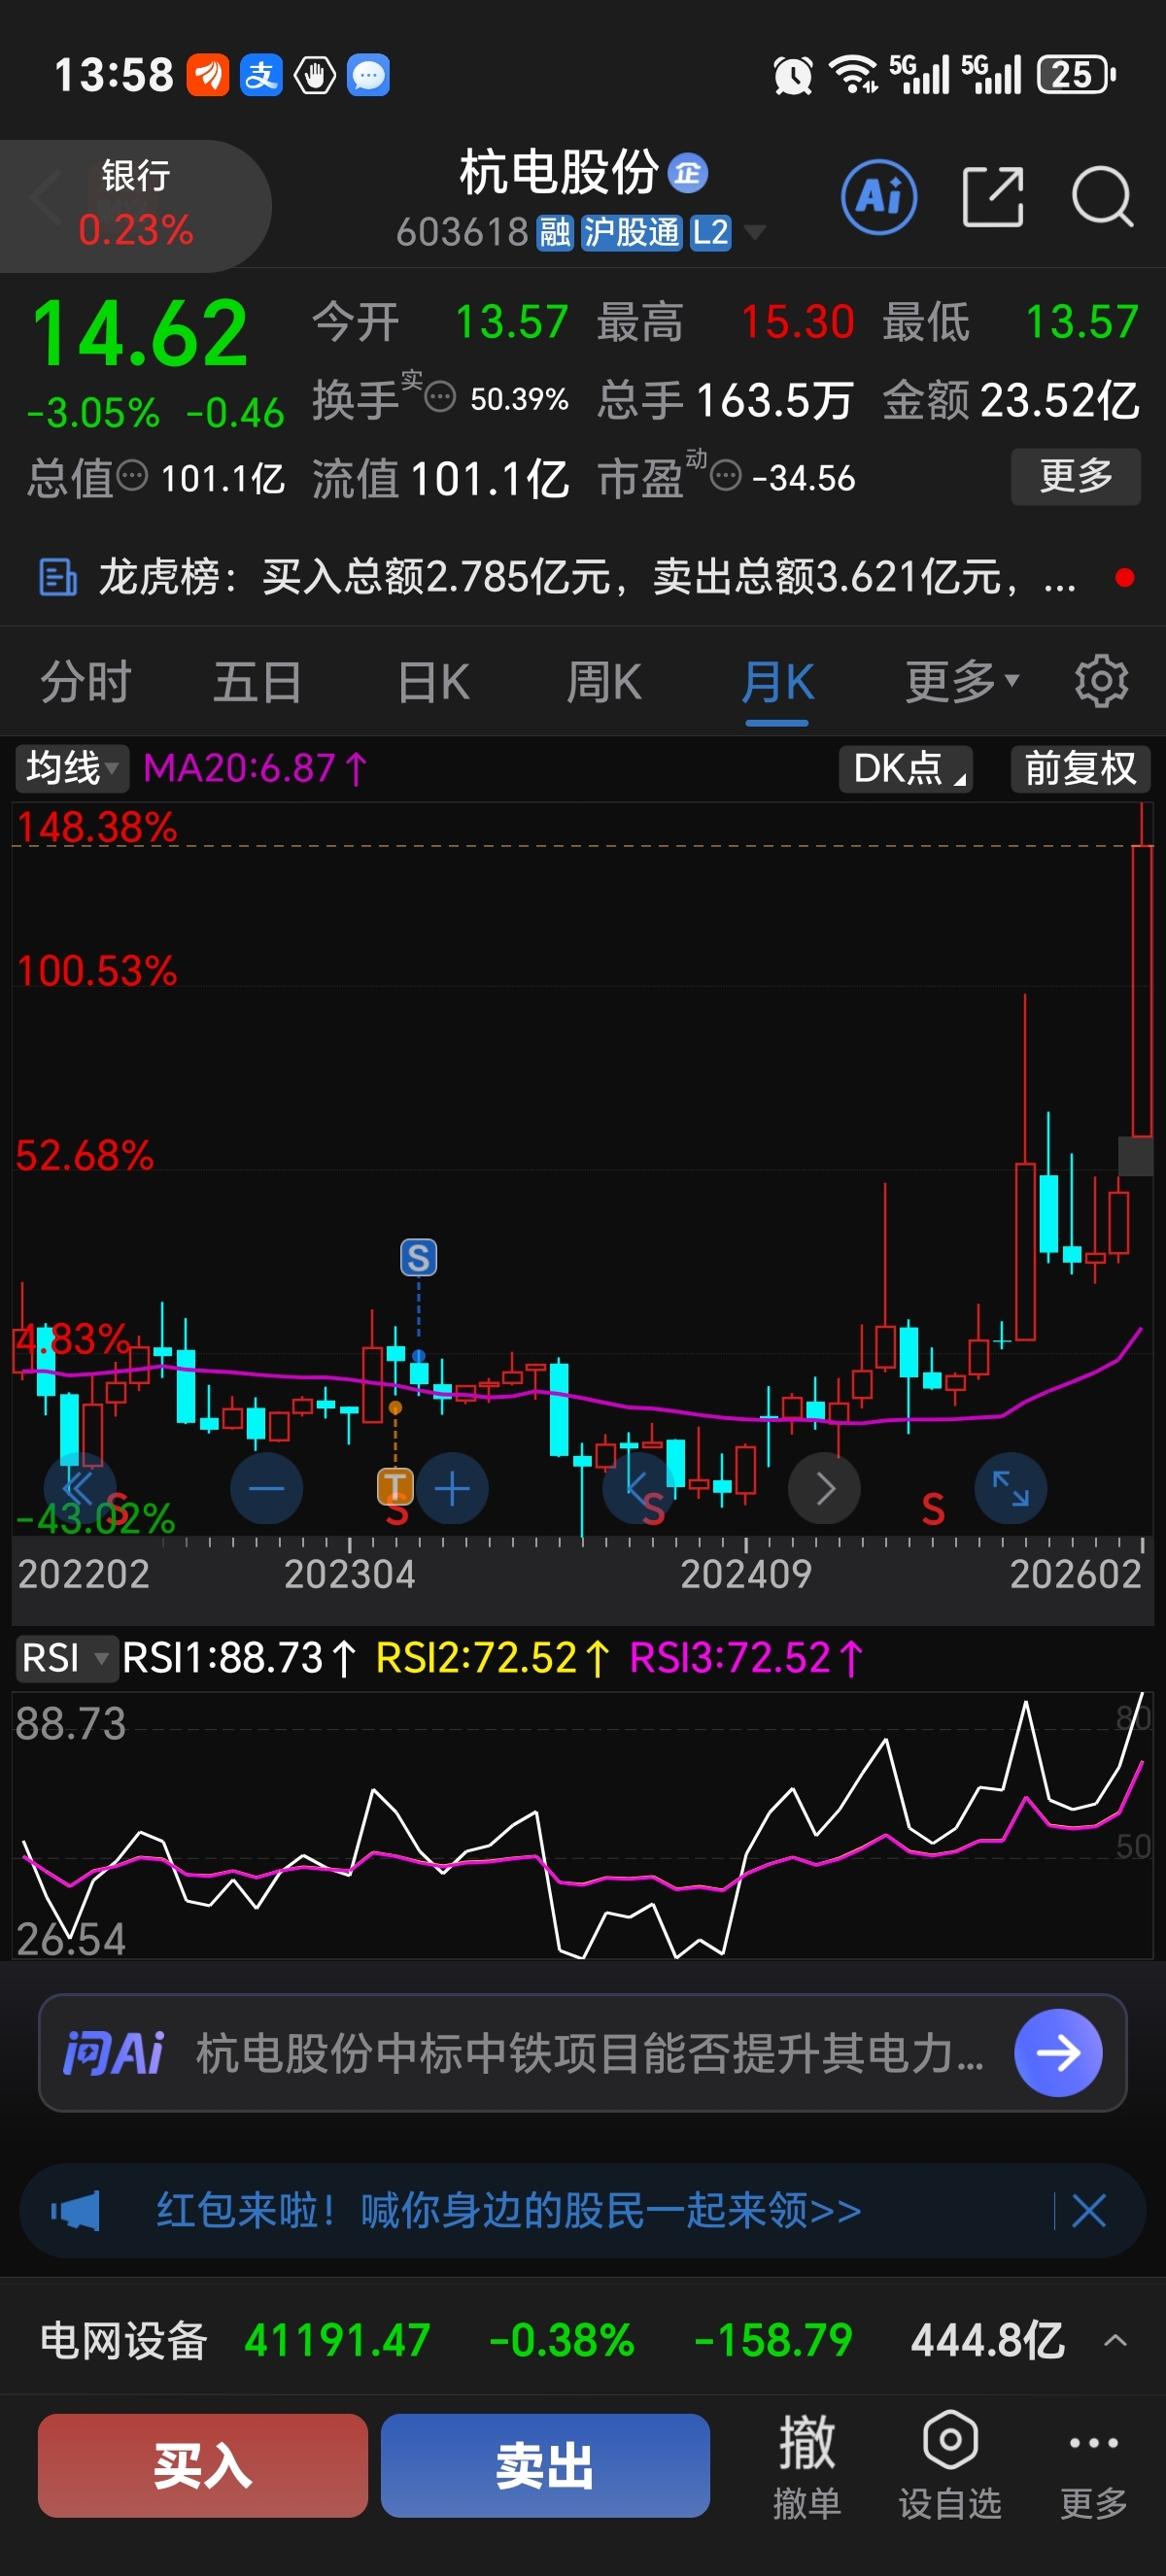The height and width of the screenshot is (2576, 1166).
Task: Tap RSI3:72.52 value label
Action: 747,1658
